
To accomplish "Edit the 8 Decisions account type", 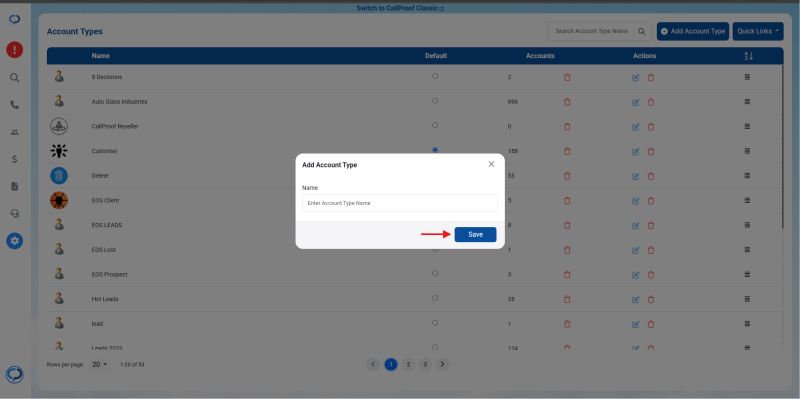I will [636, 78].
